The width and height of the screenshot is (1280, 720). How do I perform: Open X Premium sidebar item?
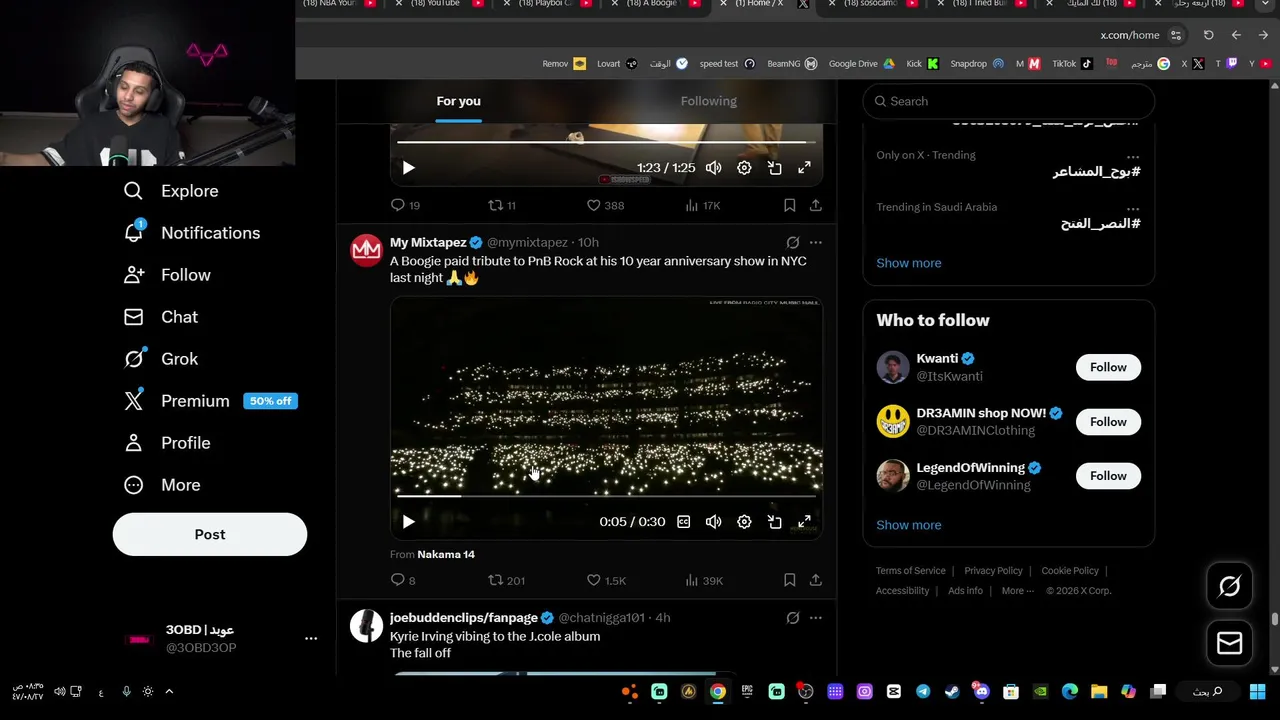point(210,401)
